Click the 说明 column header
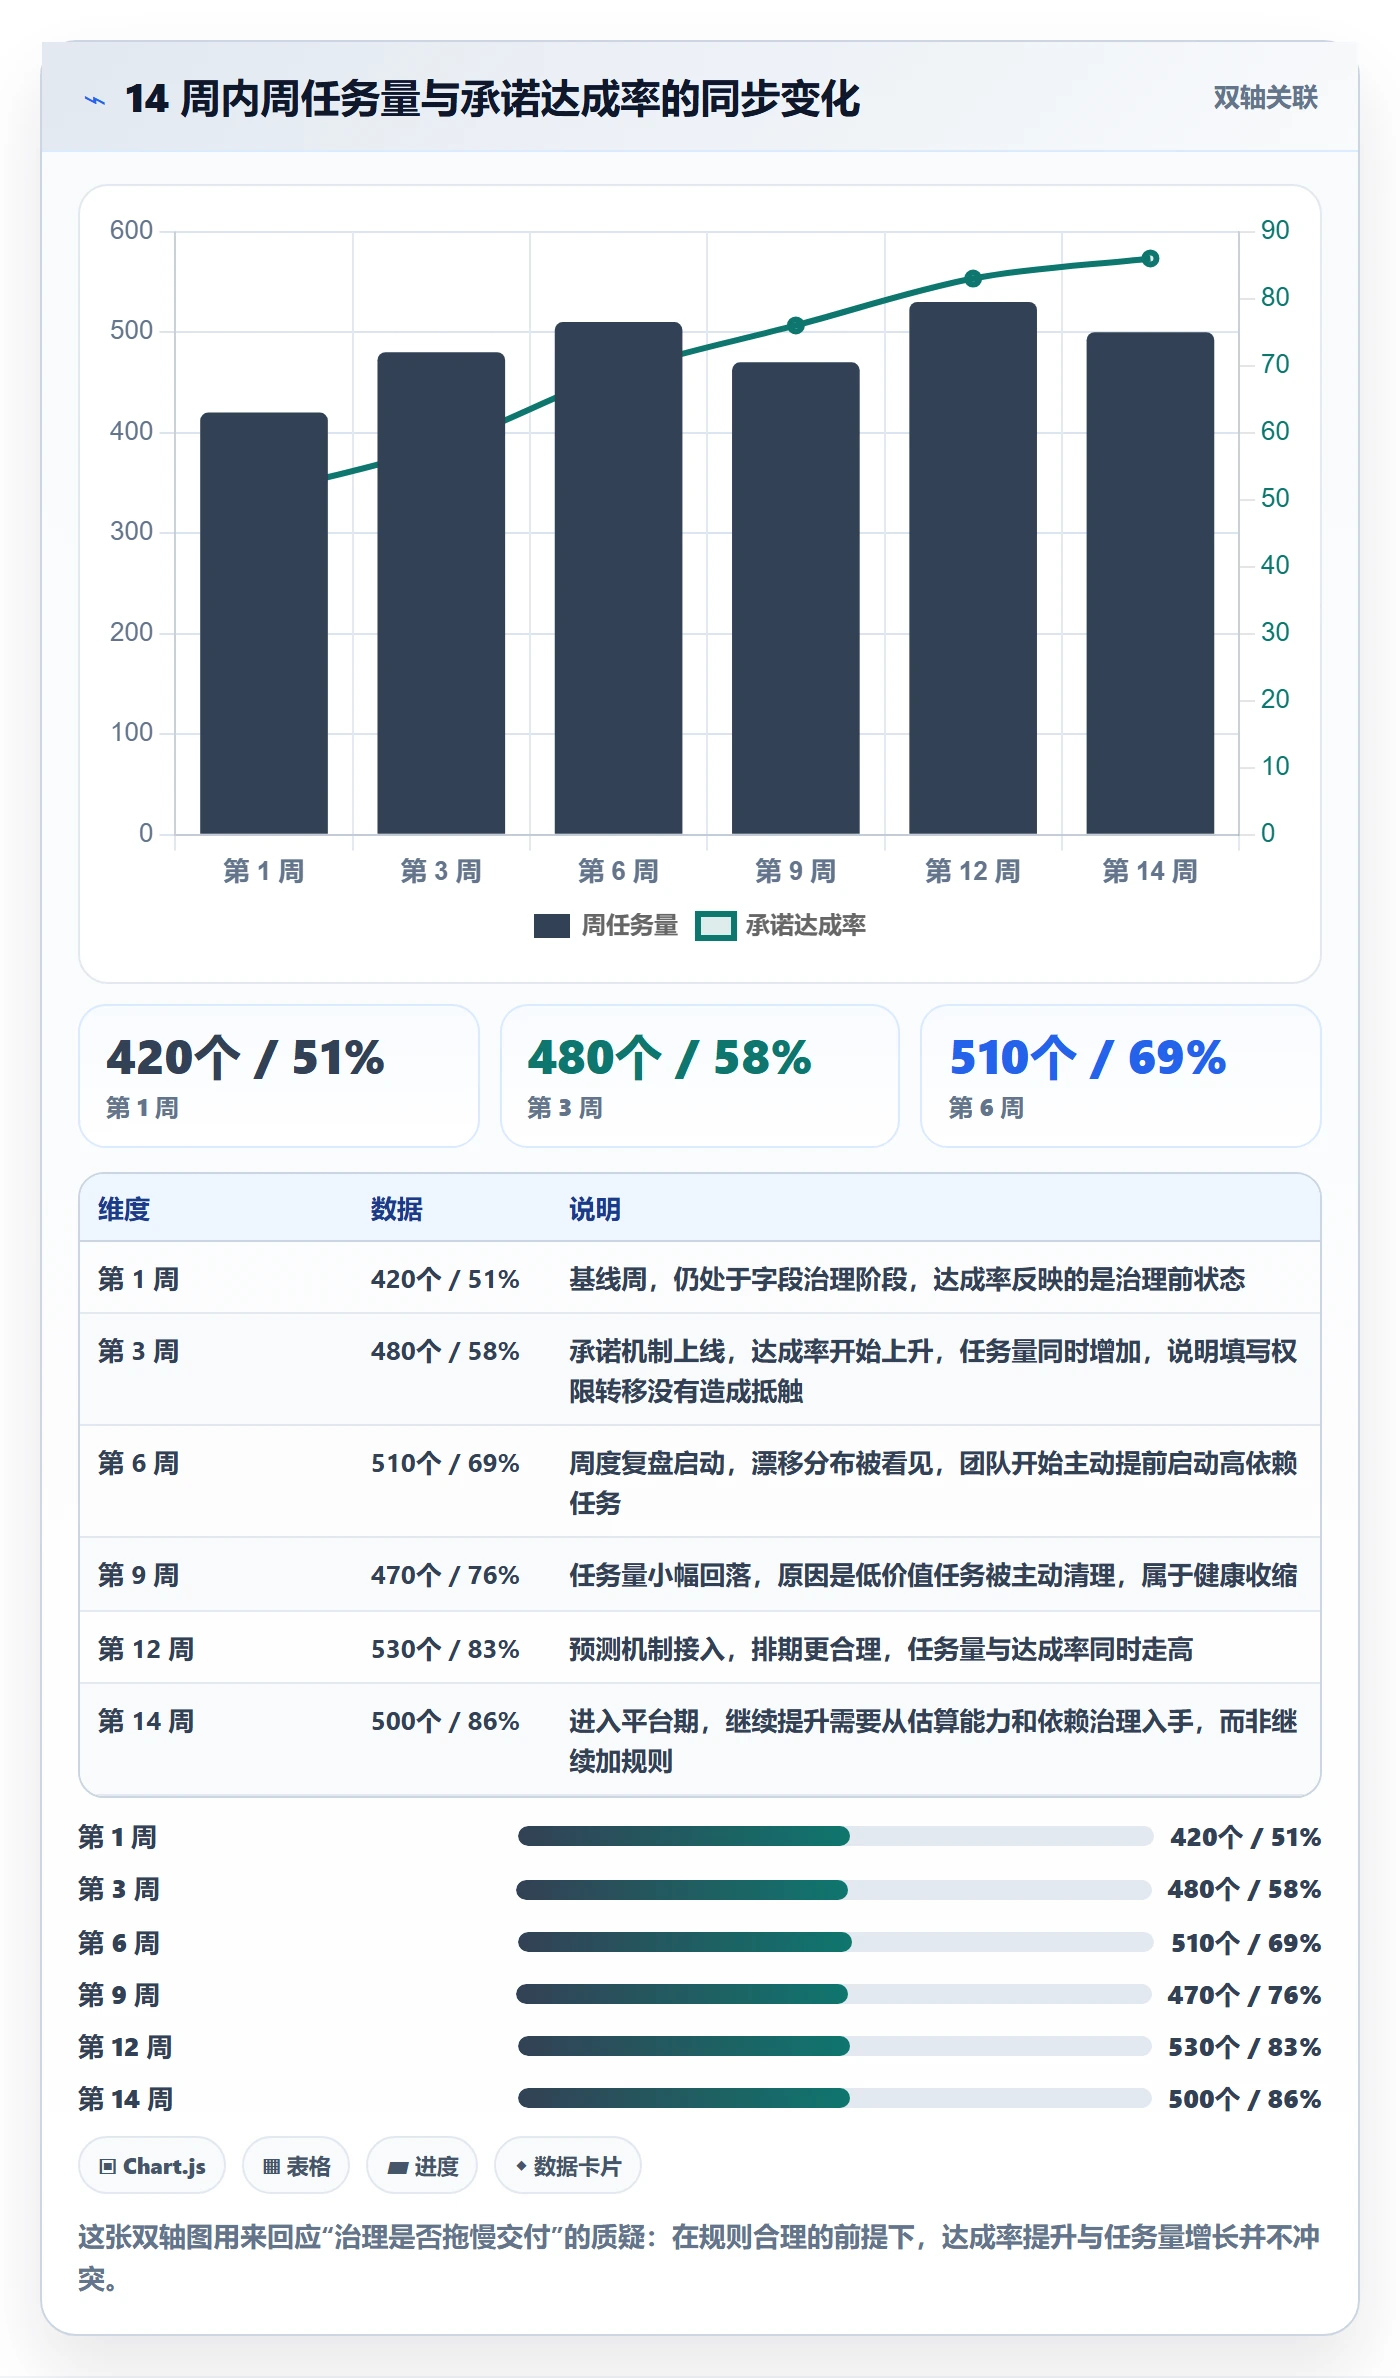1400x2378 pixels. (x=595, y=1209)
